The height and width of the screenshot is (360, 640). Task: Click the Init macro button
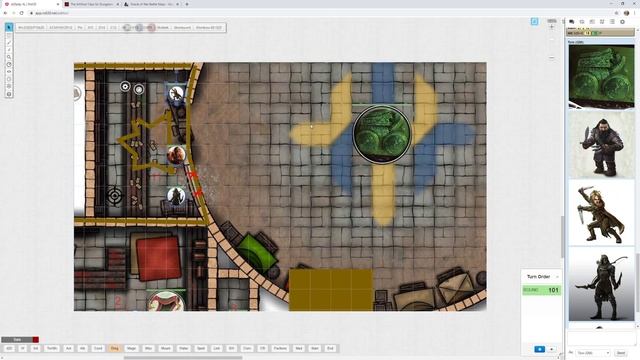[x=36, y=348]
